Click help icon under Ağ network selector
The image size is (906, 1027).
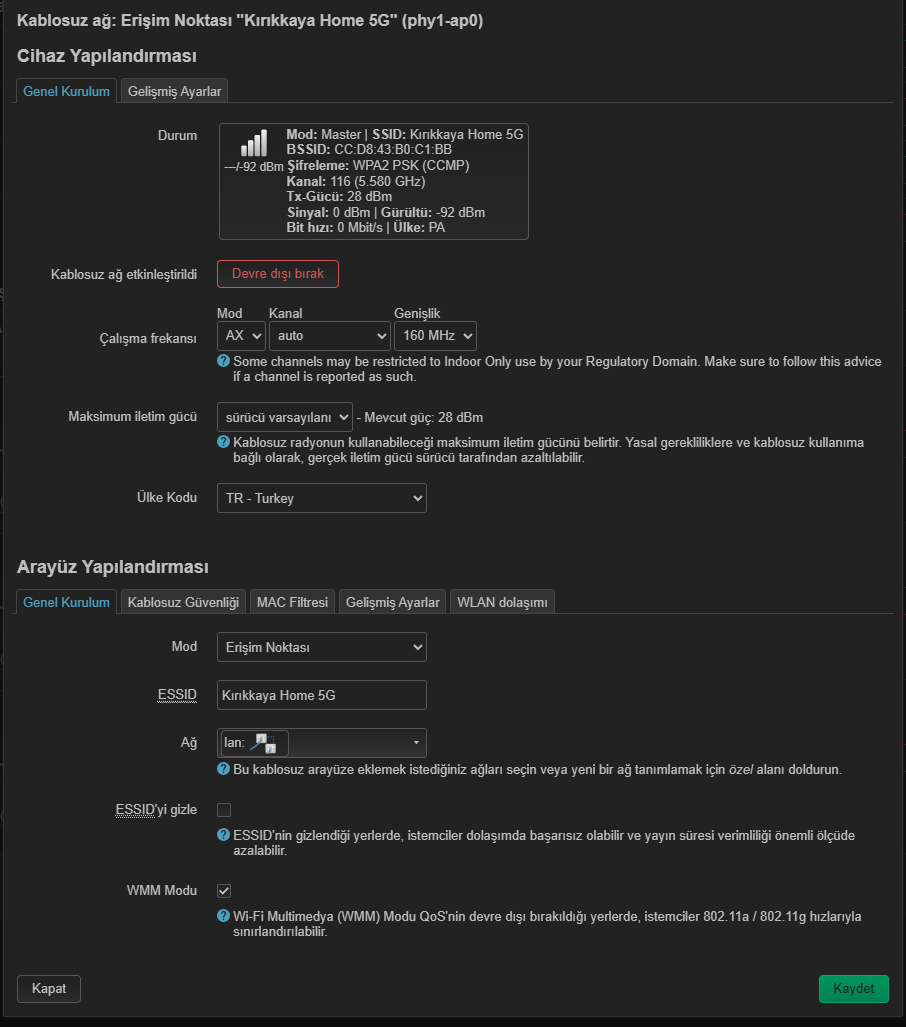[x=223, y=769]
